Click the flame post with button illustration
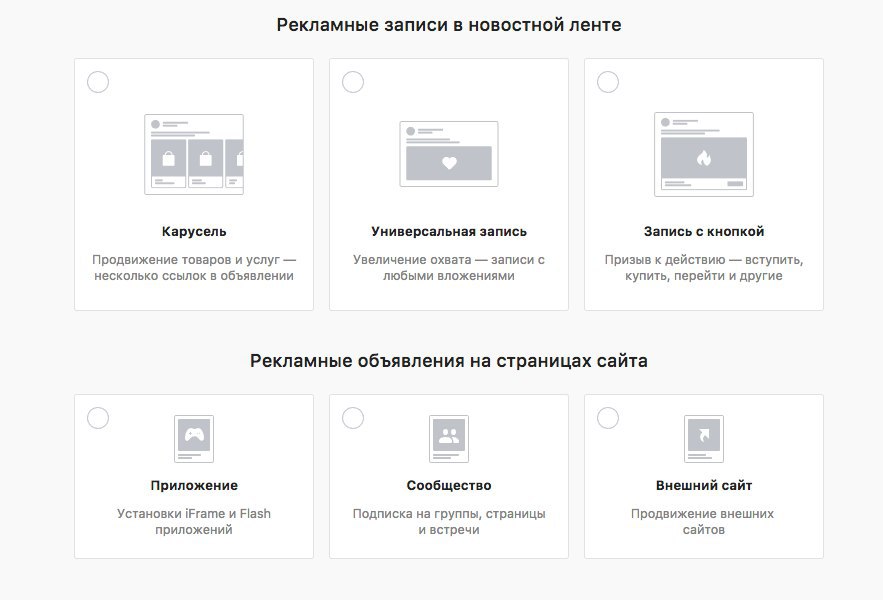The height and width of the screenshot is (600, 883). pyautogui.click(x=704, y=154)
